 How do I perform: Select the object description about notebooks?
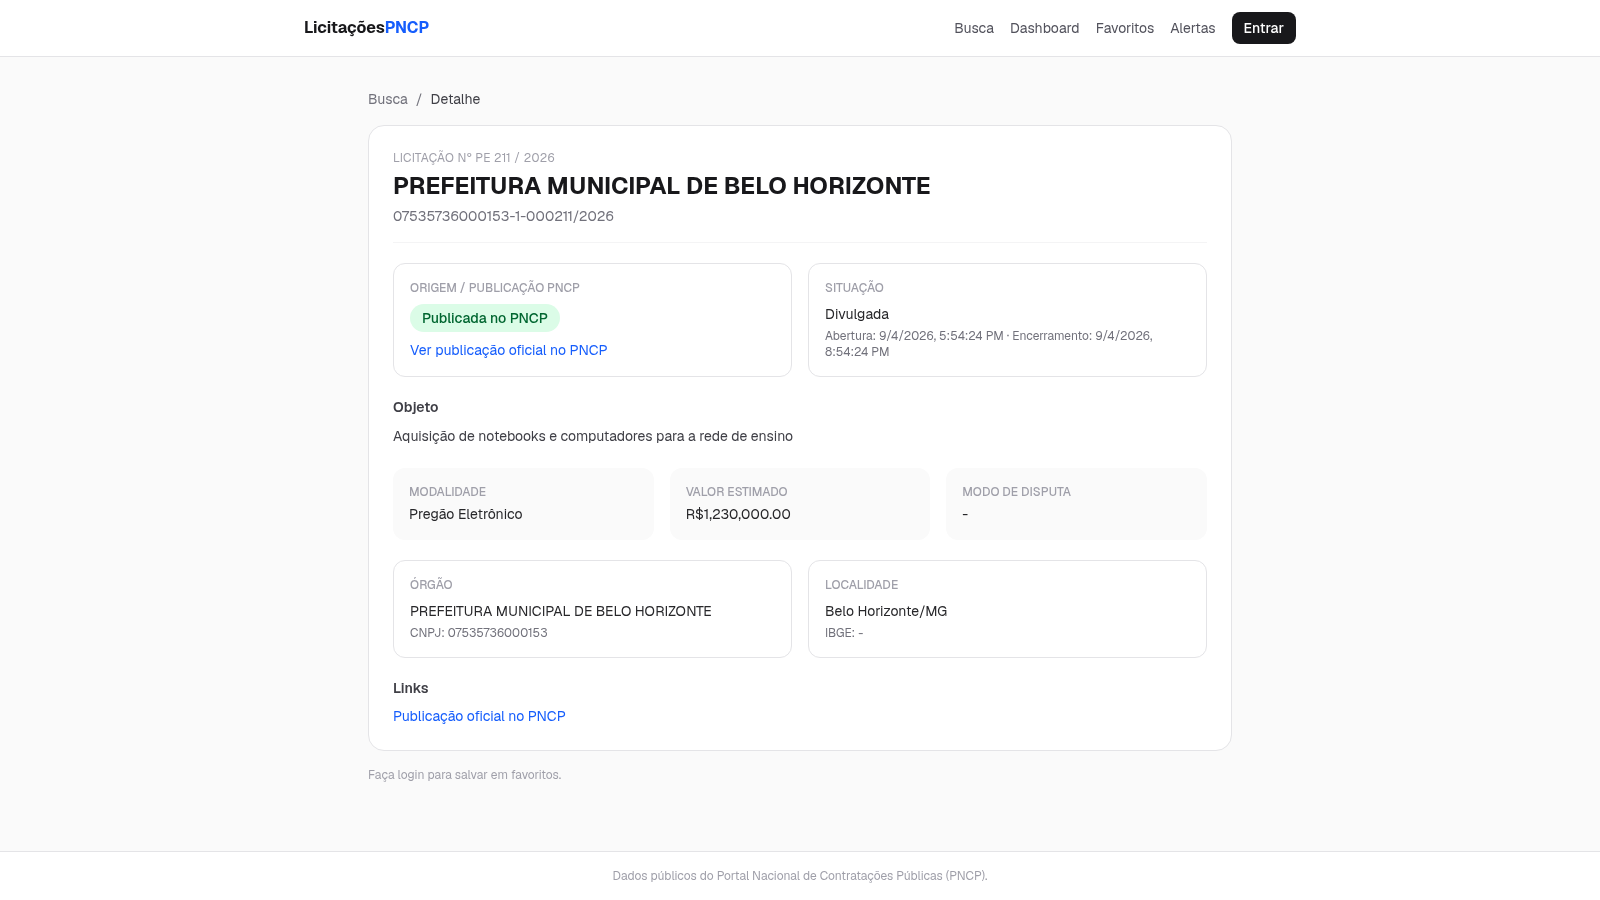(x=593, y=436)
